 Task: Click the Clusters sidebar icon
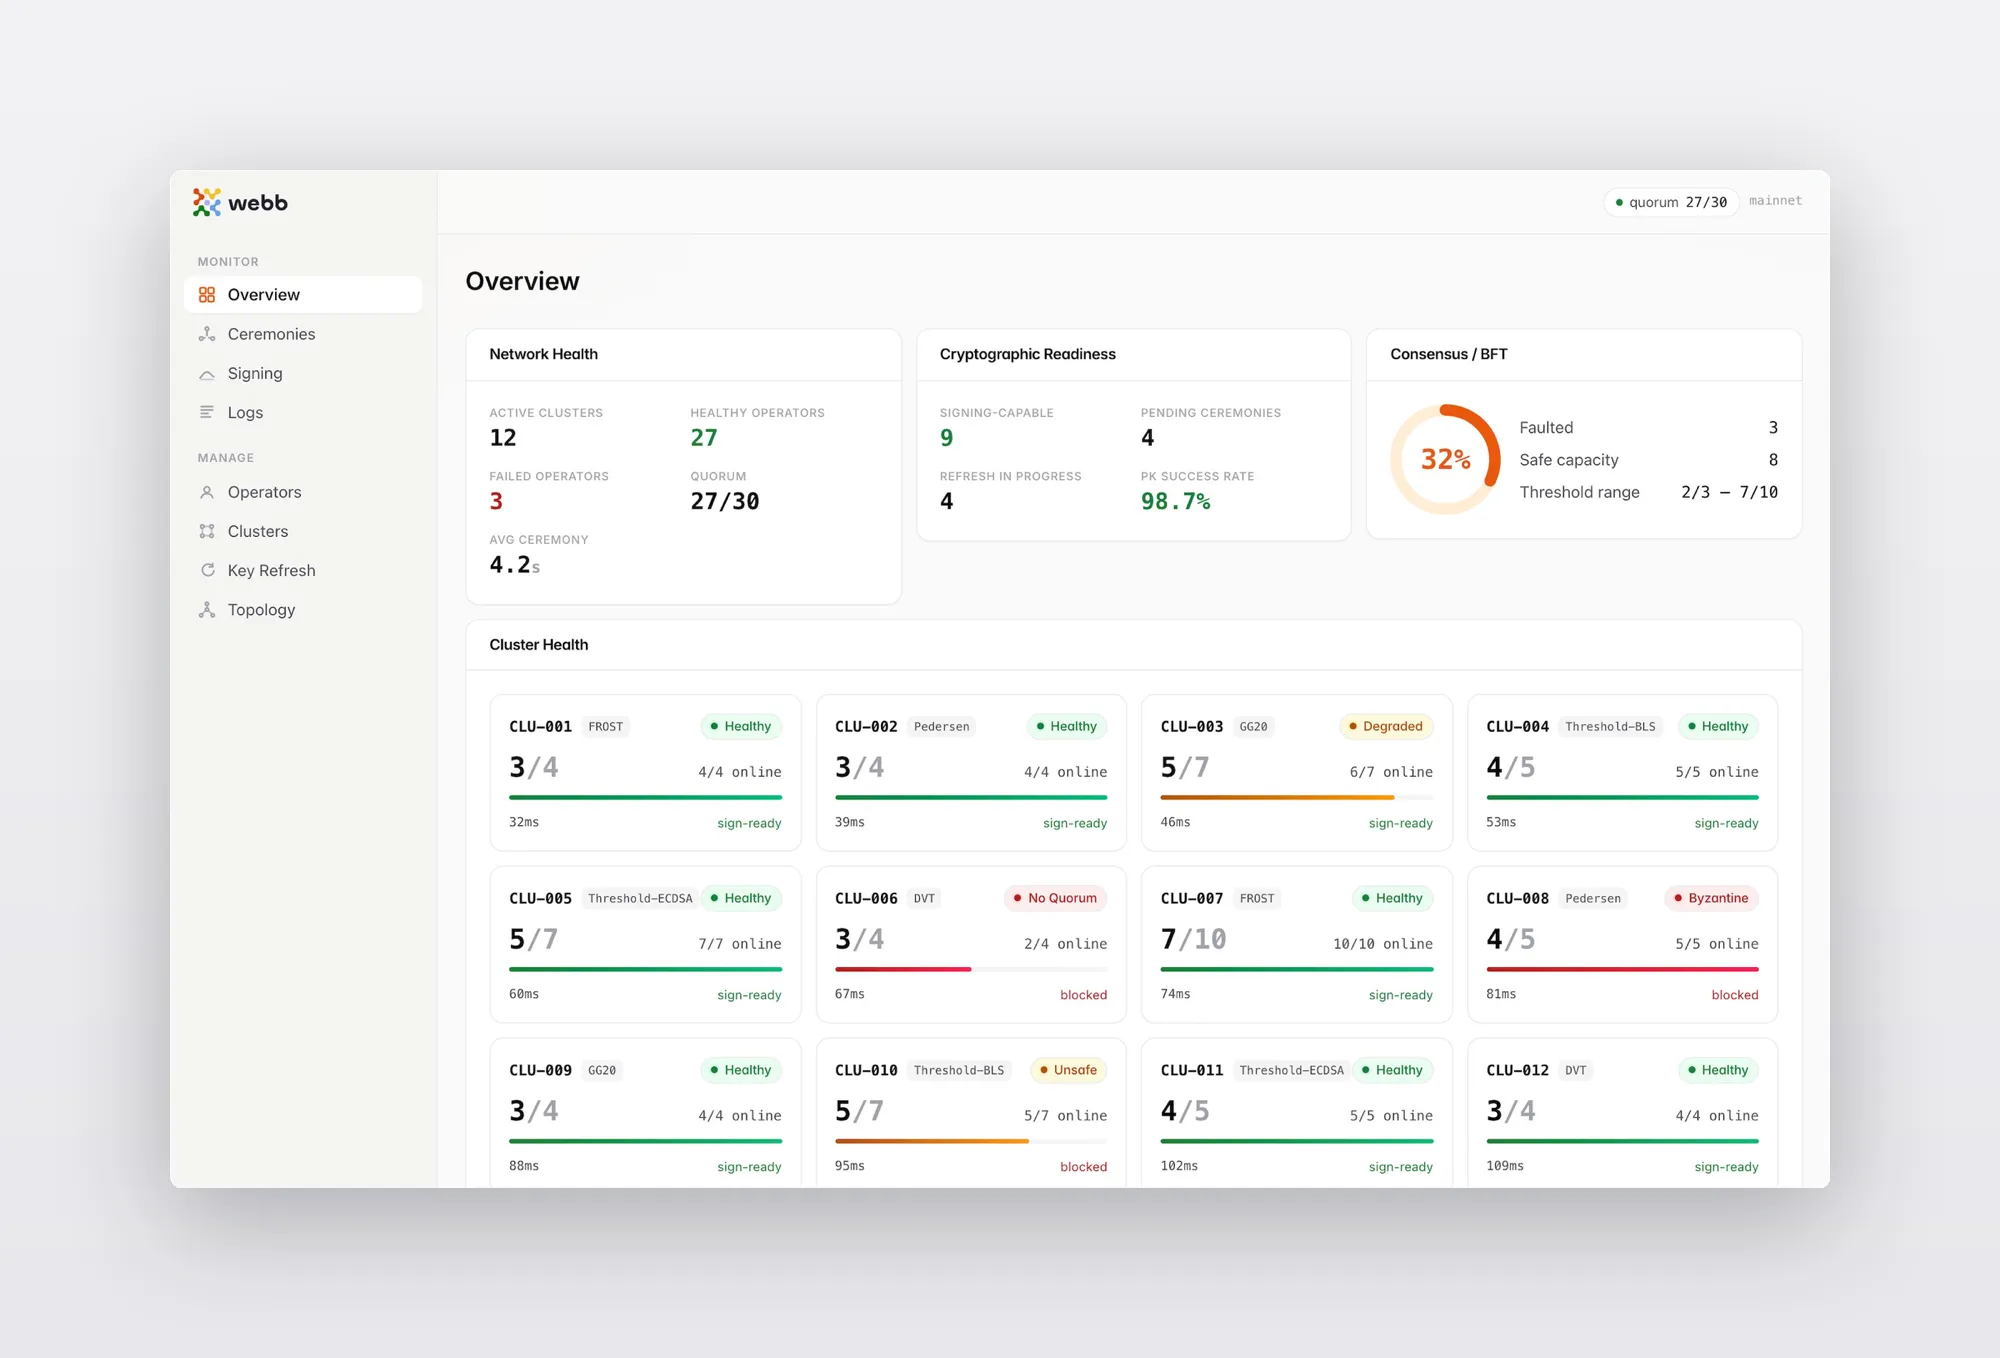(x=207, y=531)
